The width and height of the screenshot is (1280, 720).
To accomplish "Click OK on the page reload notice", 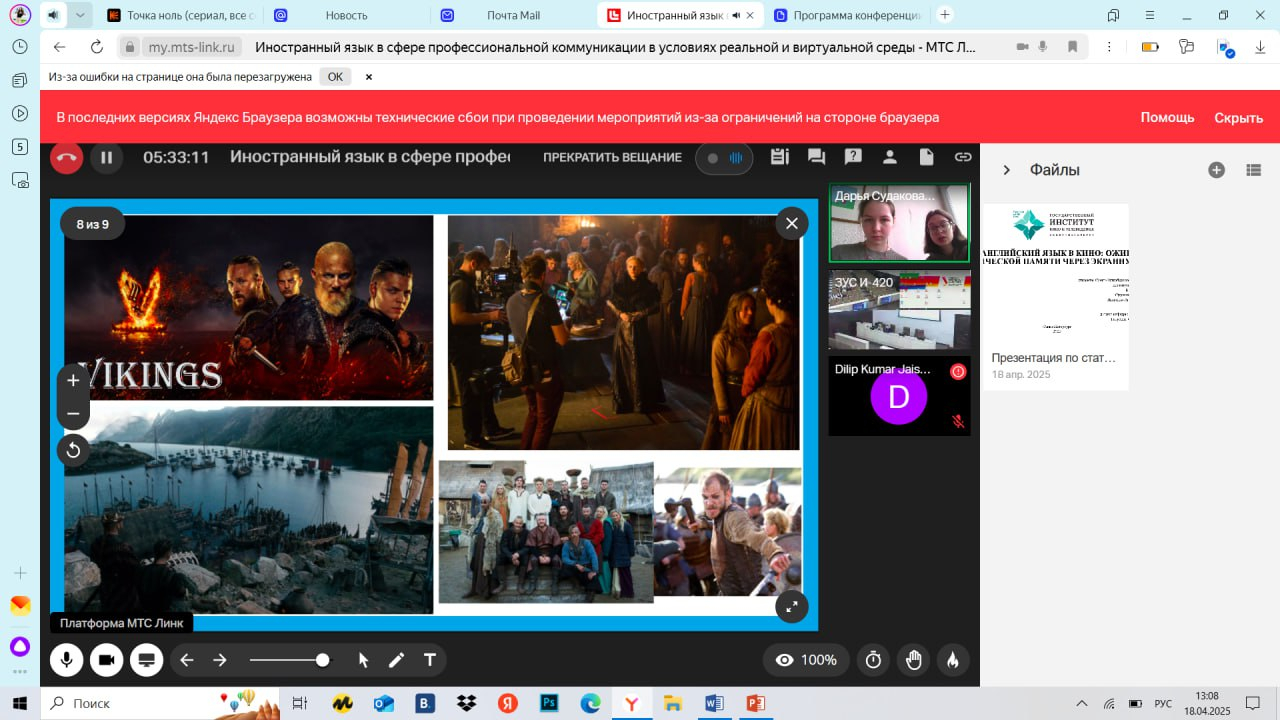I will (335, 77).
